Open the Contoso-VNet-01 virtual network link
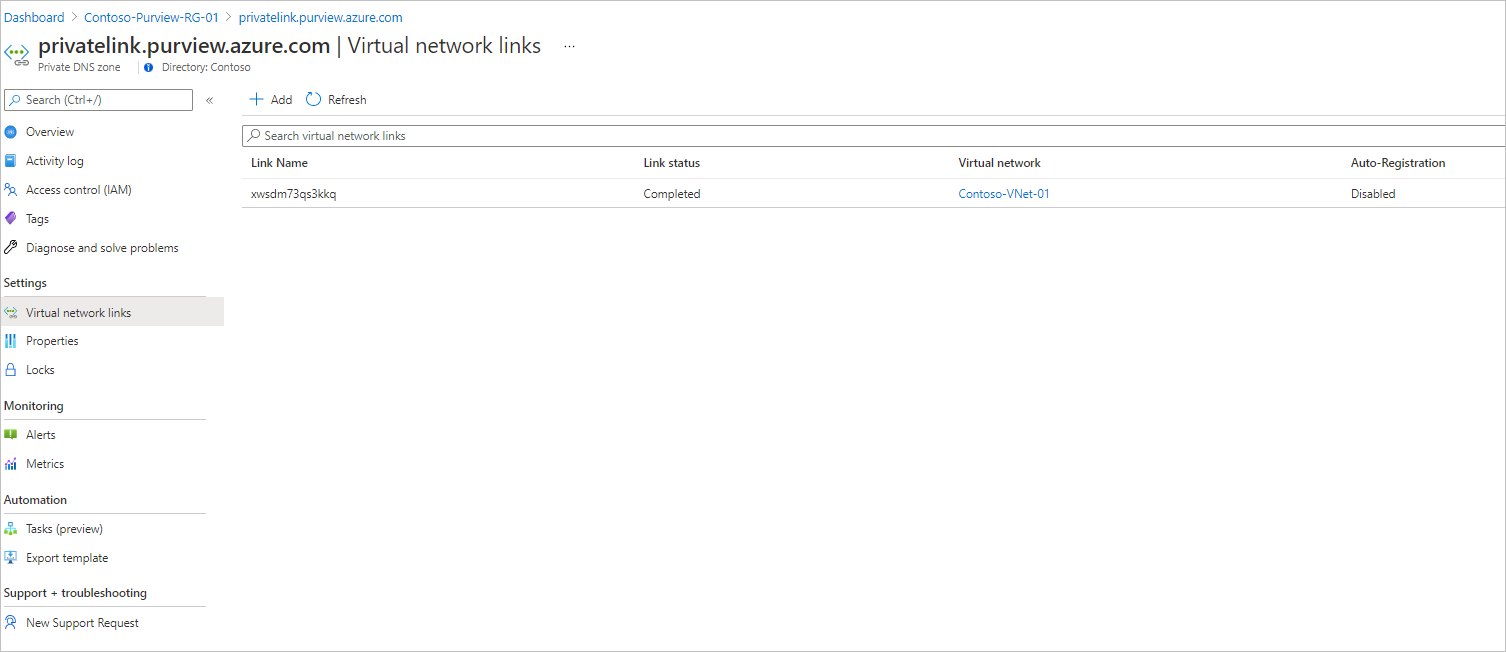 tap(1004, 194)
